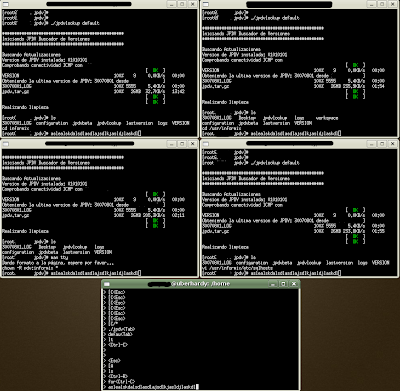The width and height of the screenshot is (400, 391).
Task: Maximize the uberhardy: /home terminal
Action: pyautogui.click(x=283, y=284)
